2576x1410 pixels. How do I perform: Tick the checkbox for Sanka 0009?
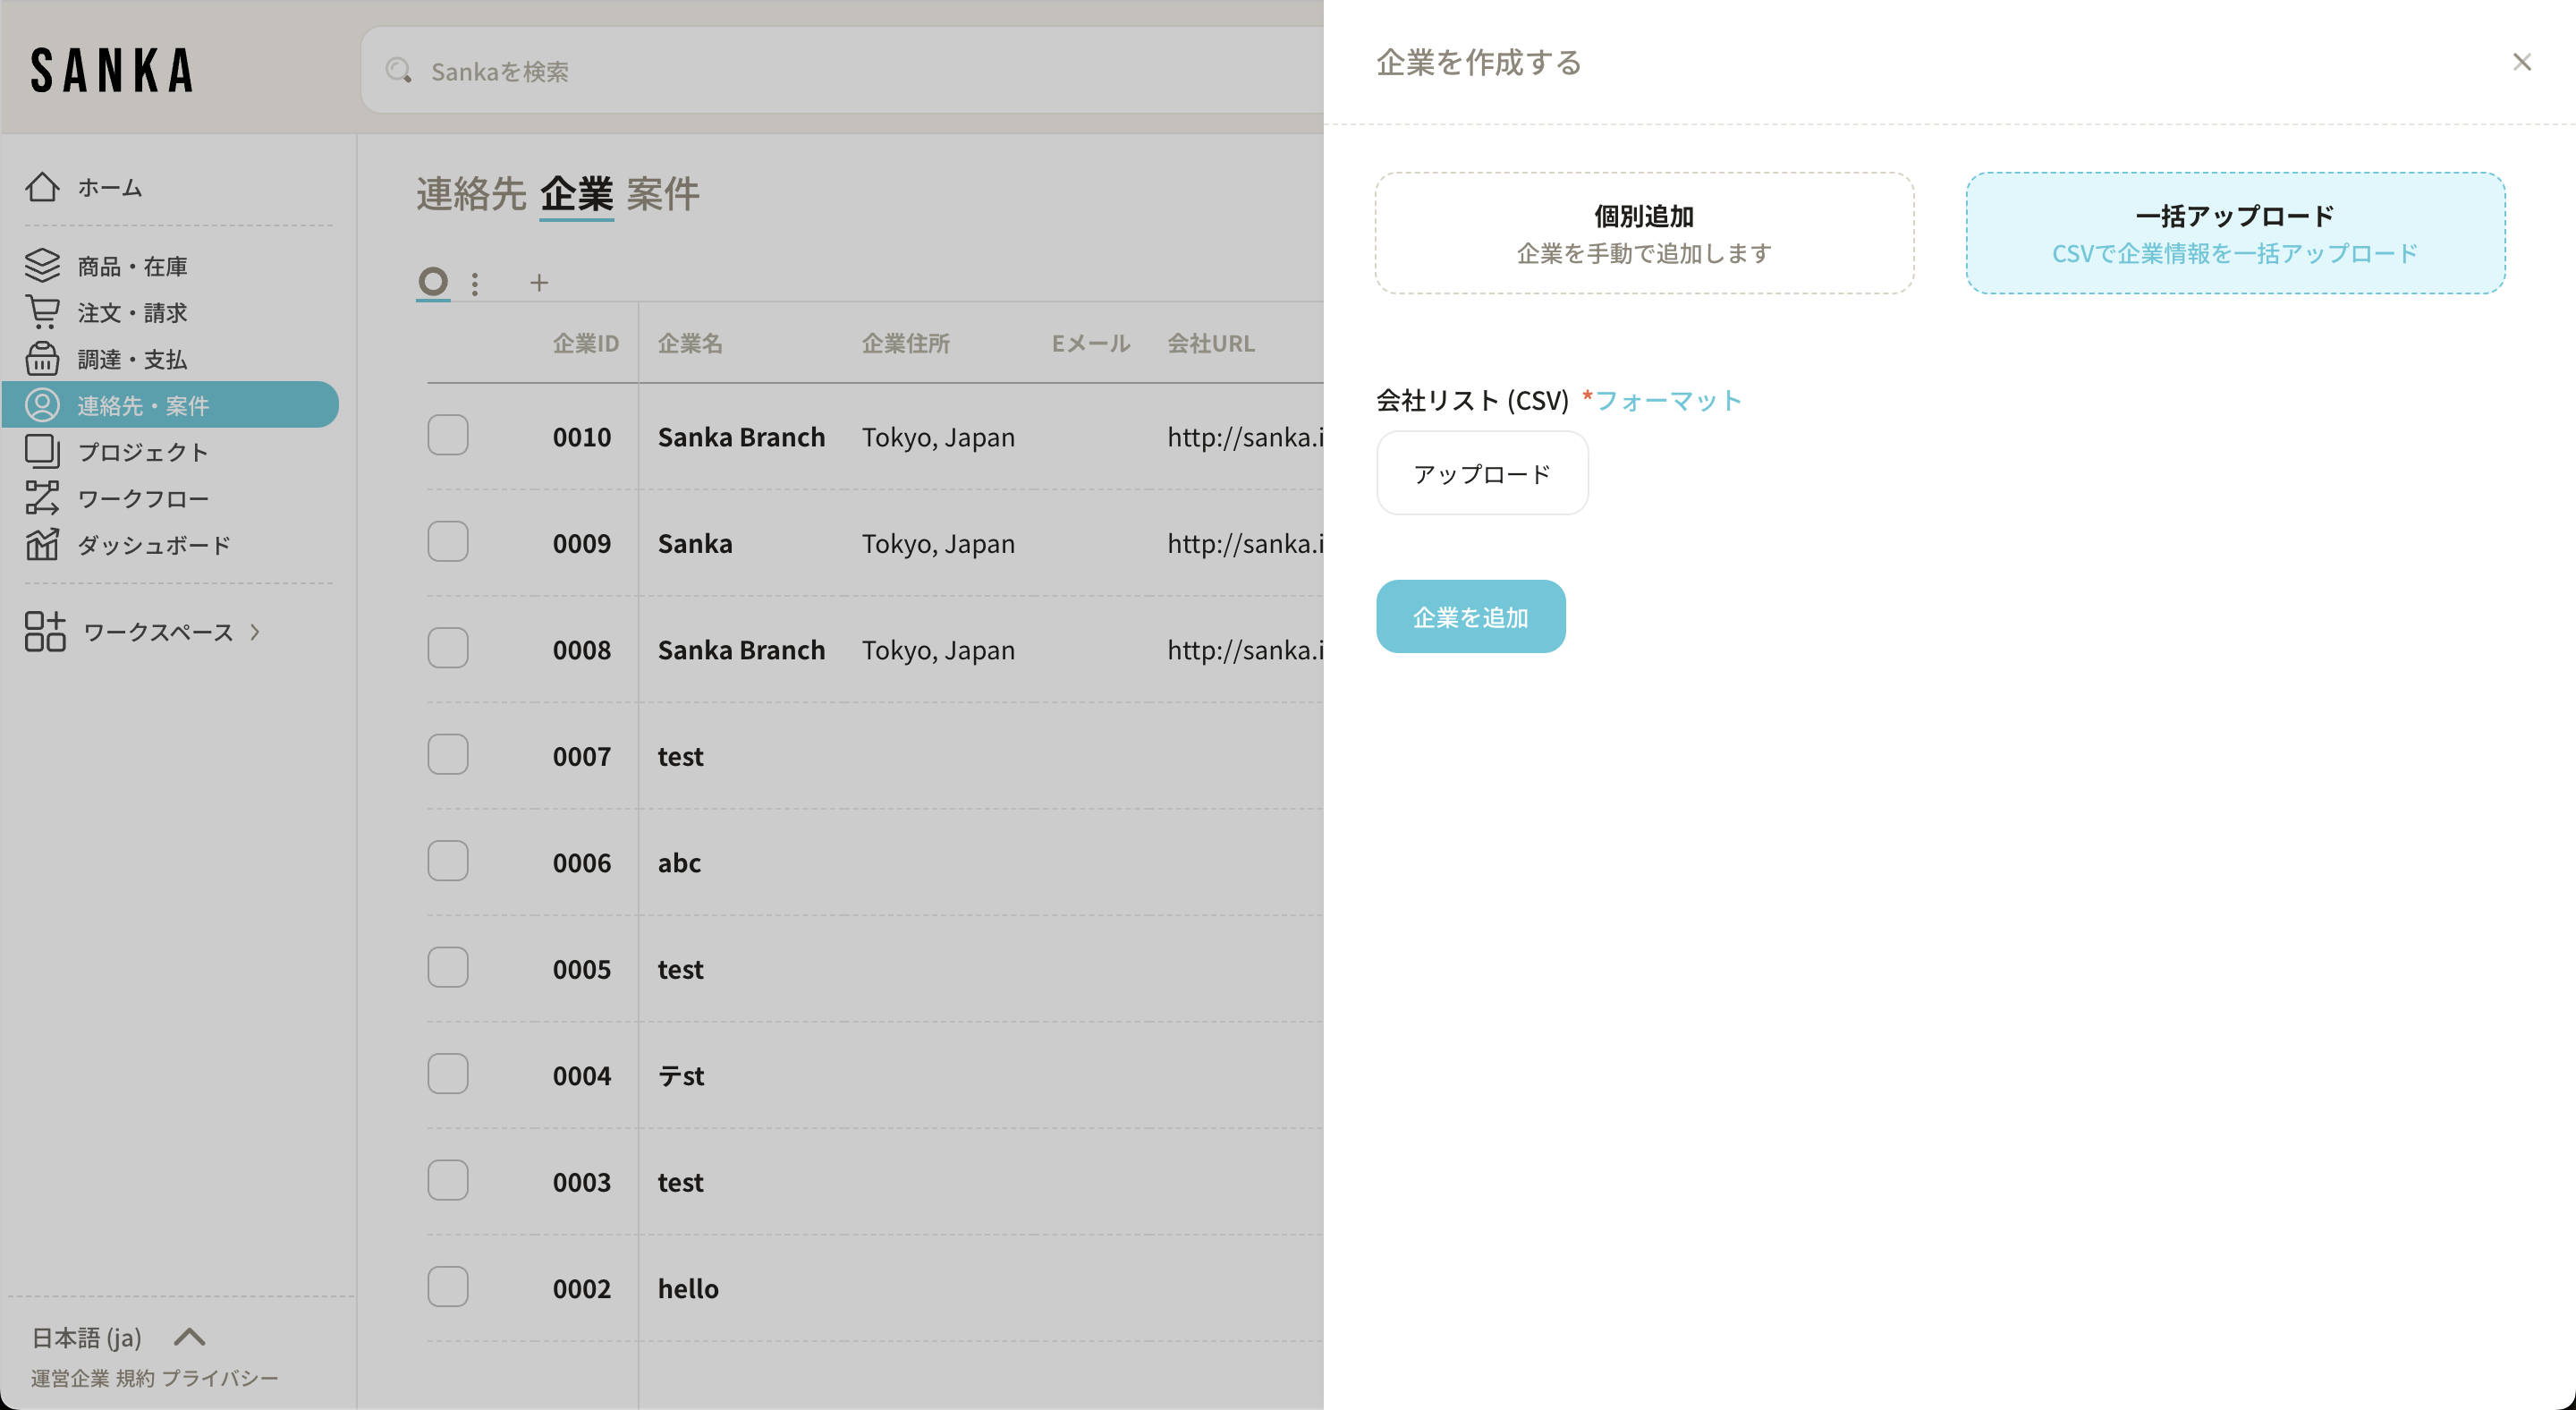point(447,542)
